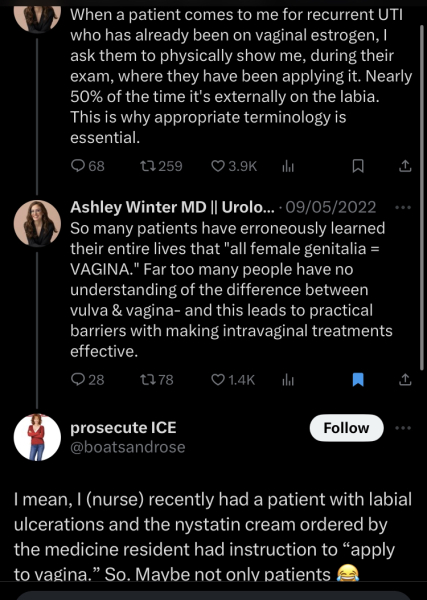View analytics for the vulva & vagina tweet

click(288, 380)
